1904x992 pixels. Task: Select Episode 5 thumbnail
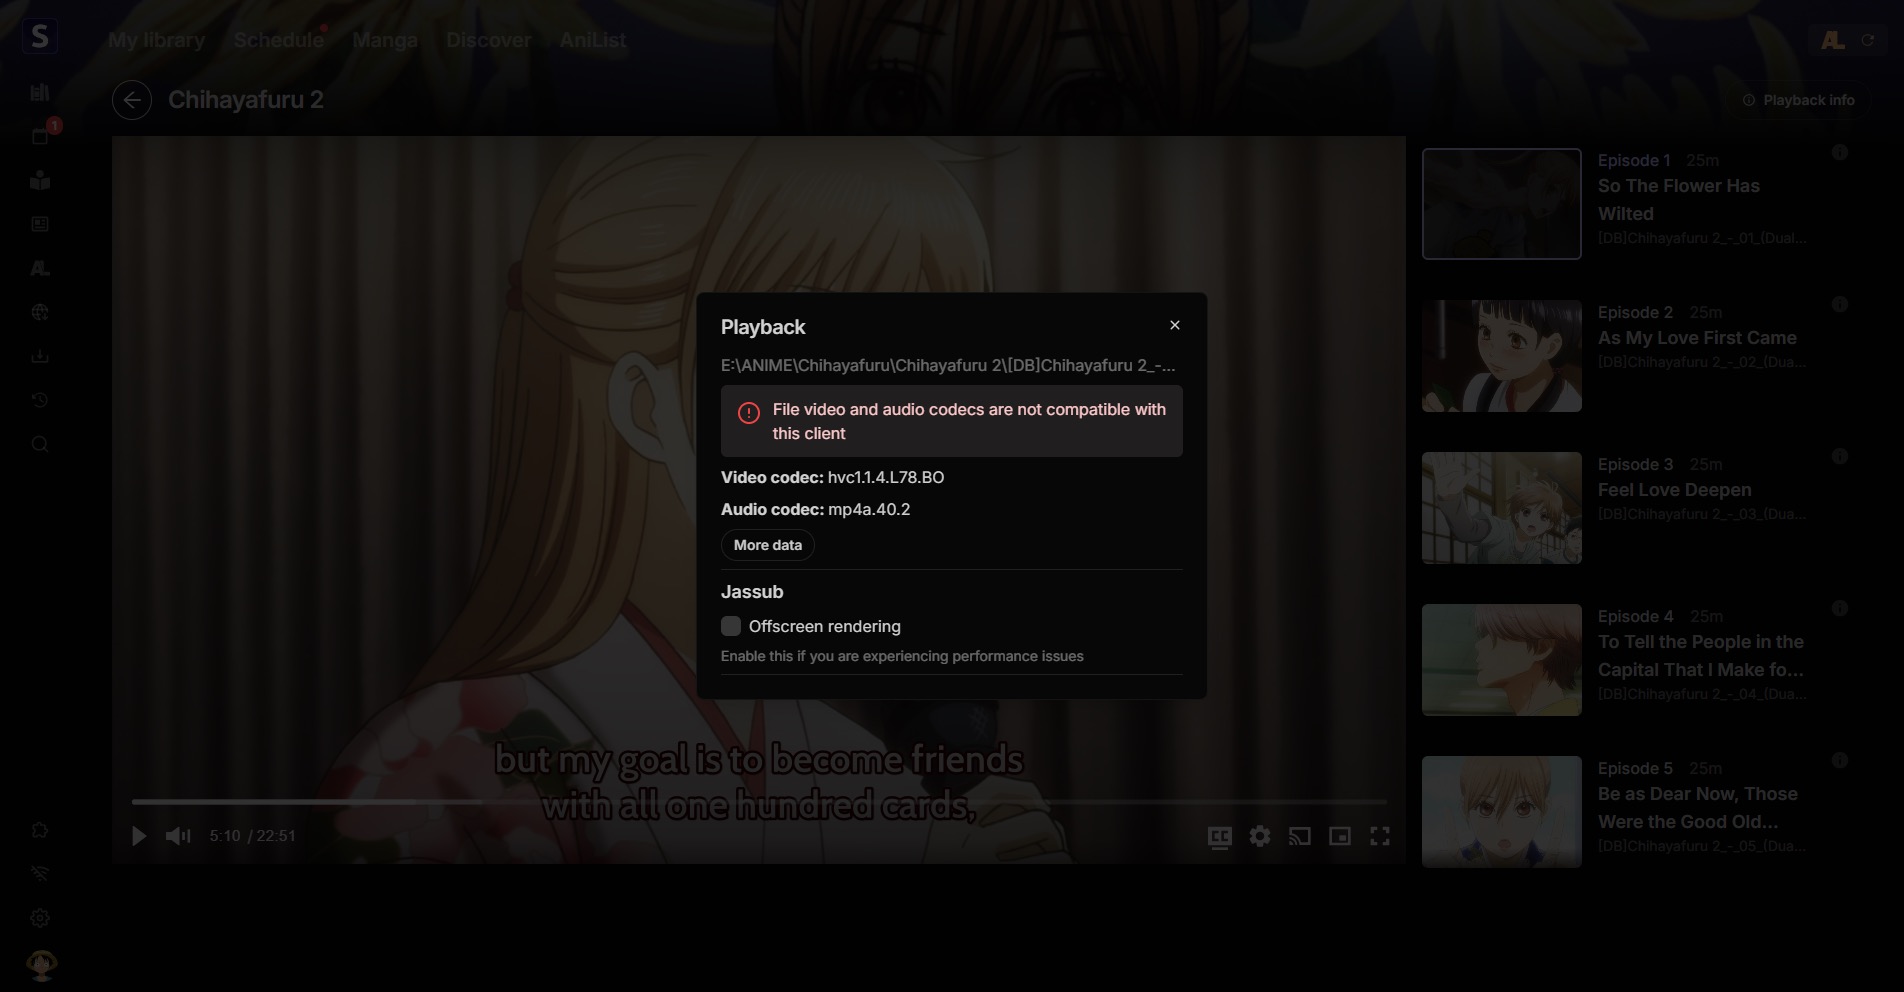(x=1502, y=812)
